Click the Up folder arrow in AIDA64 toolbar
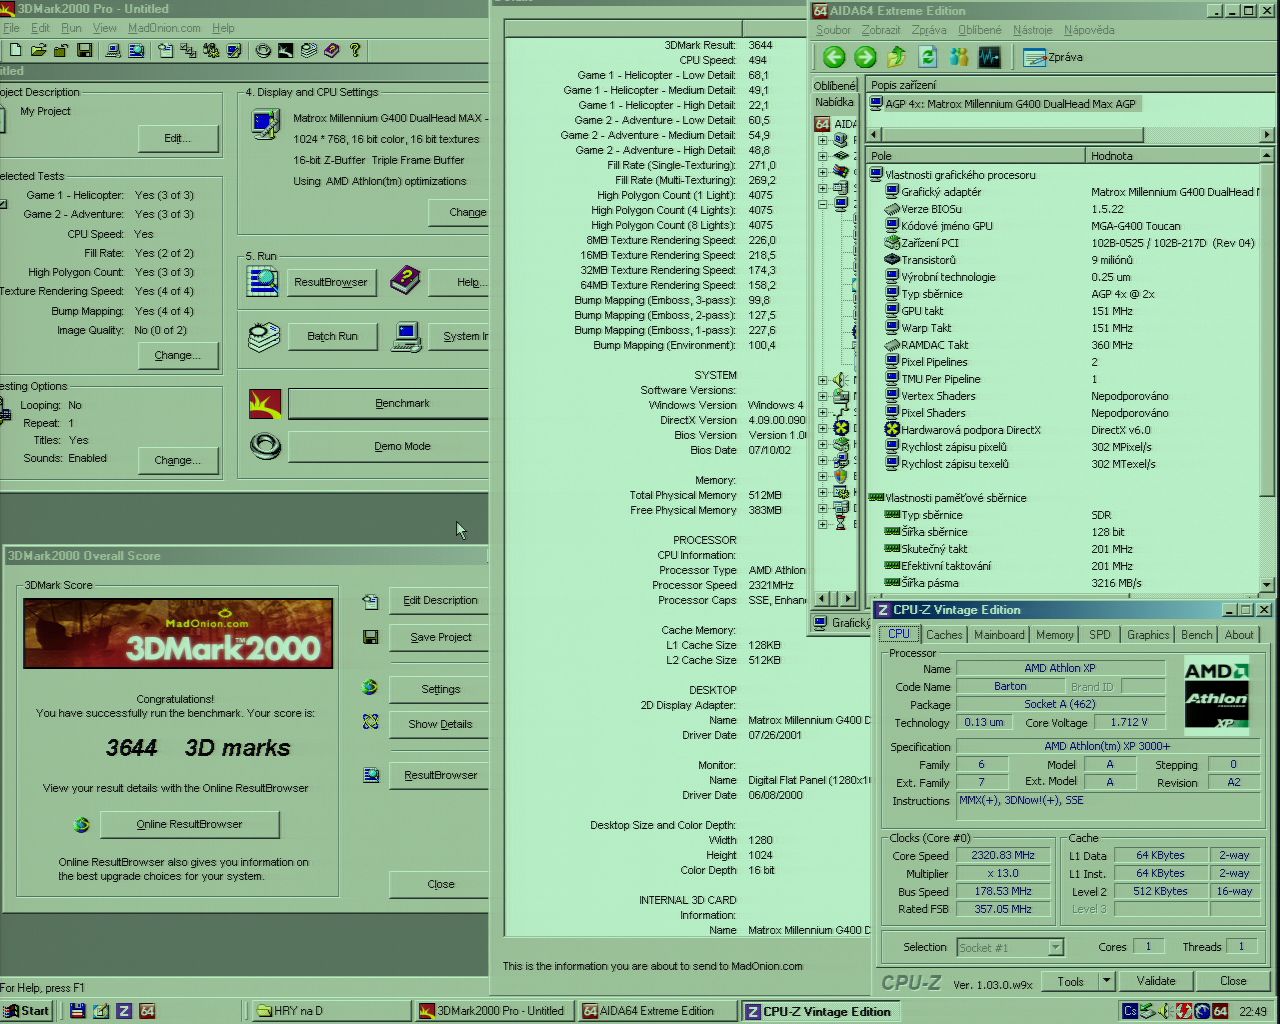1280x1024 pixels. [x=897, y=57]
